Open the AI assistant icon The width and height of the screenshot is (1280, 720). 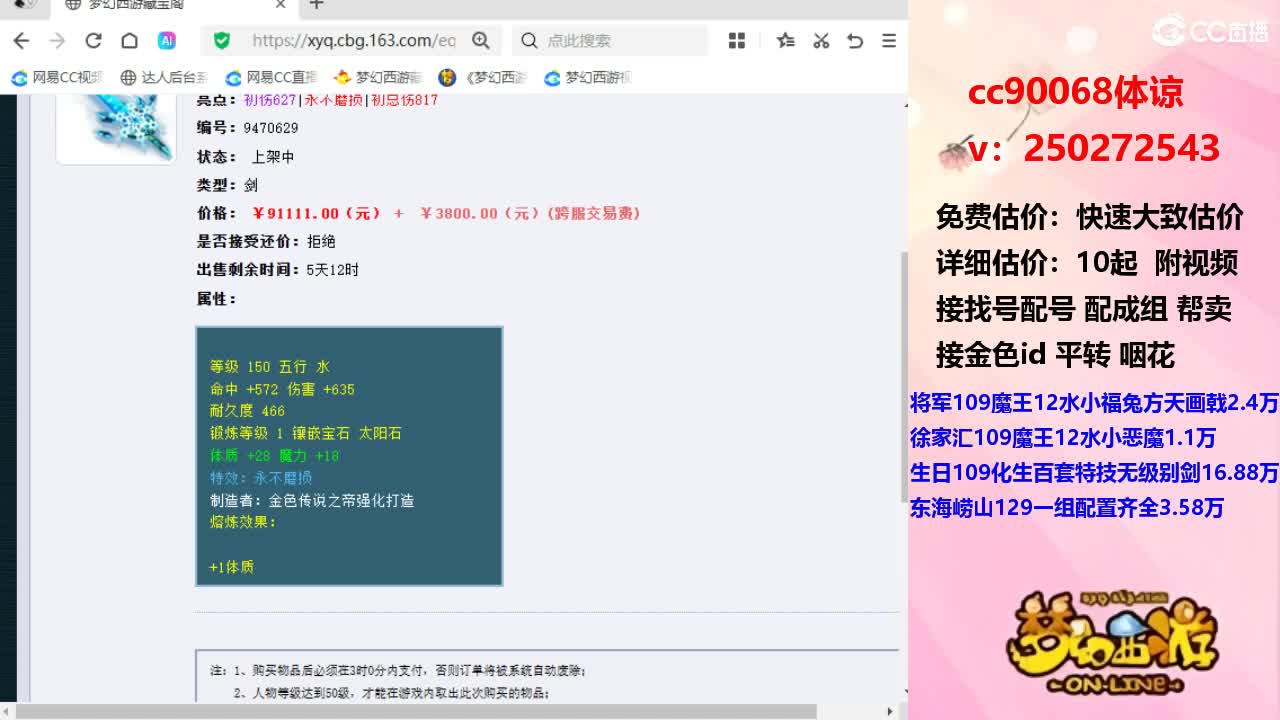click(x=167, y=41)
